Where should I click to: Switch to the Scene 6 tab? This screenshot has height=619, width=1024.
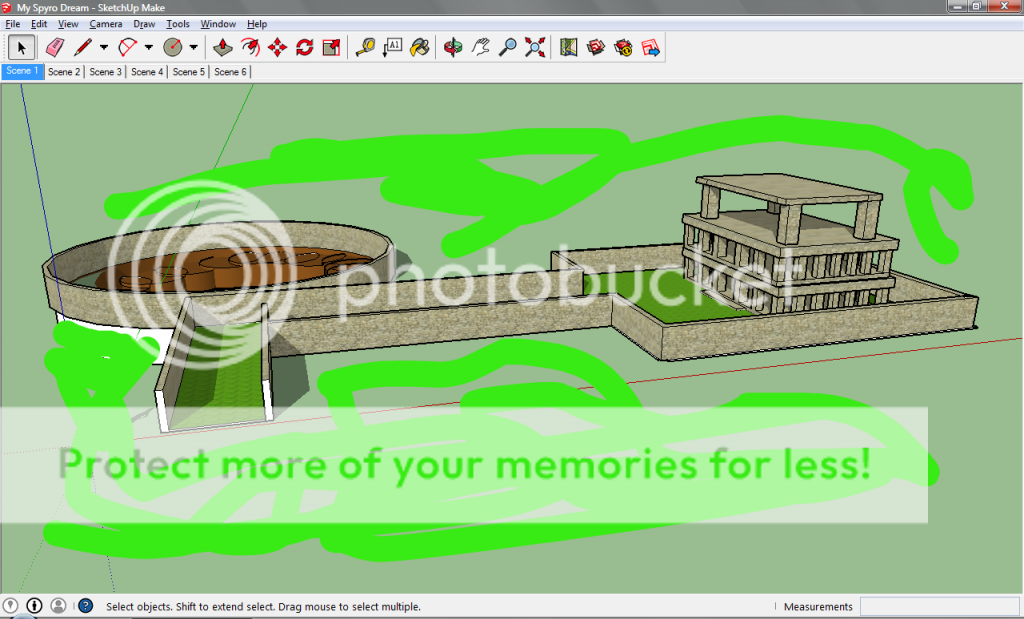coord(230,72)
